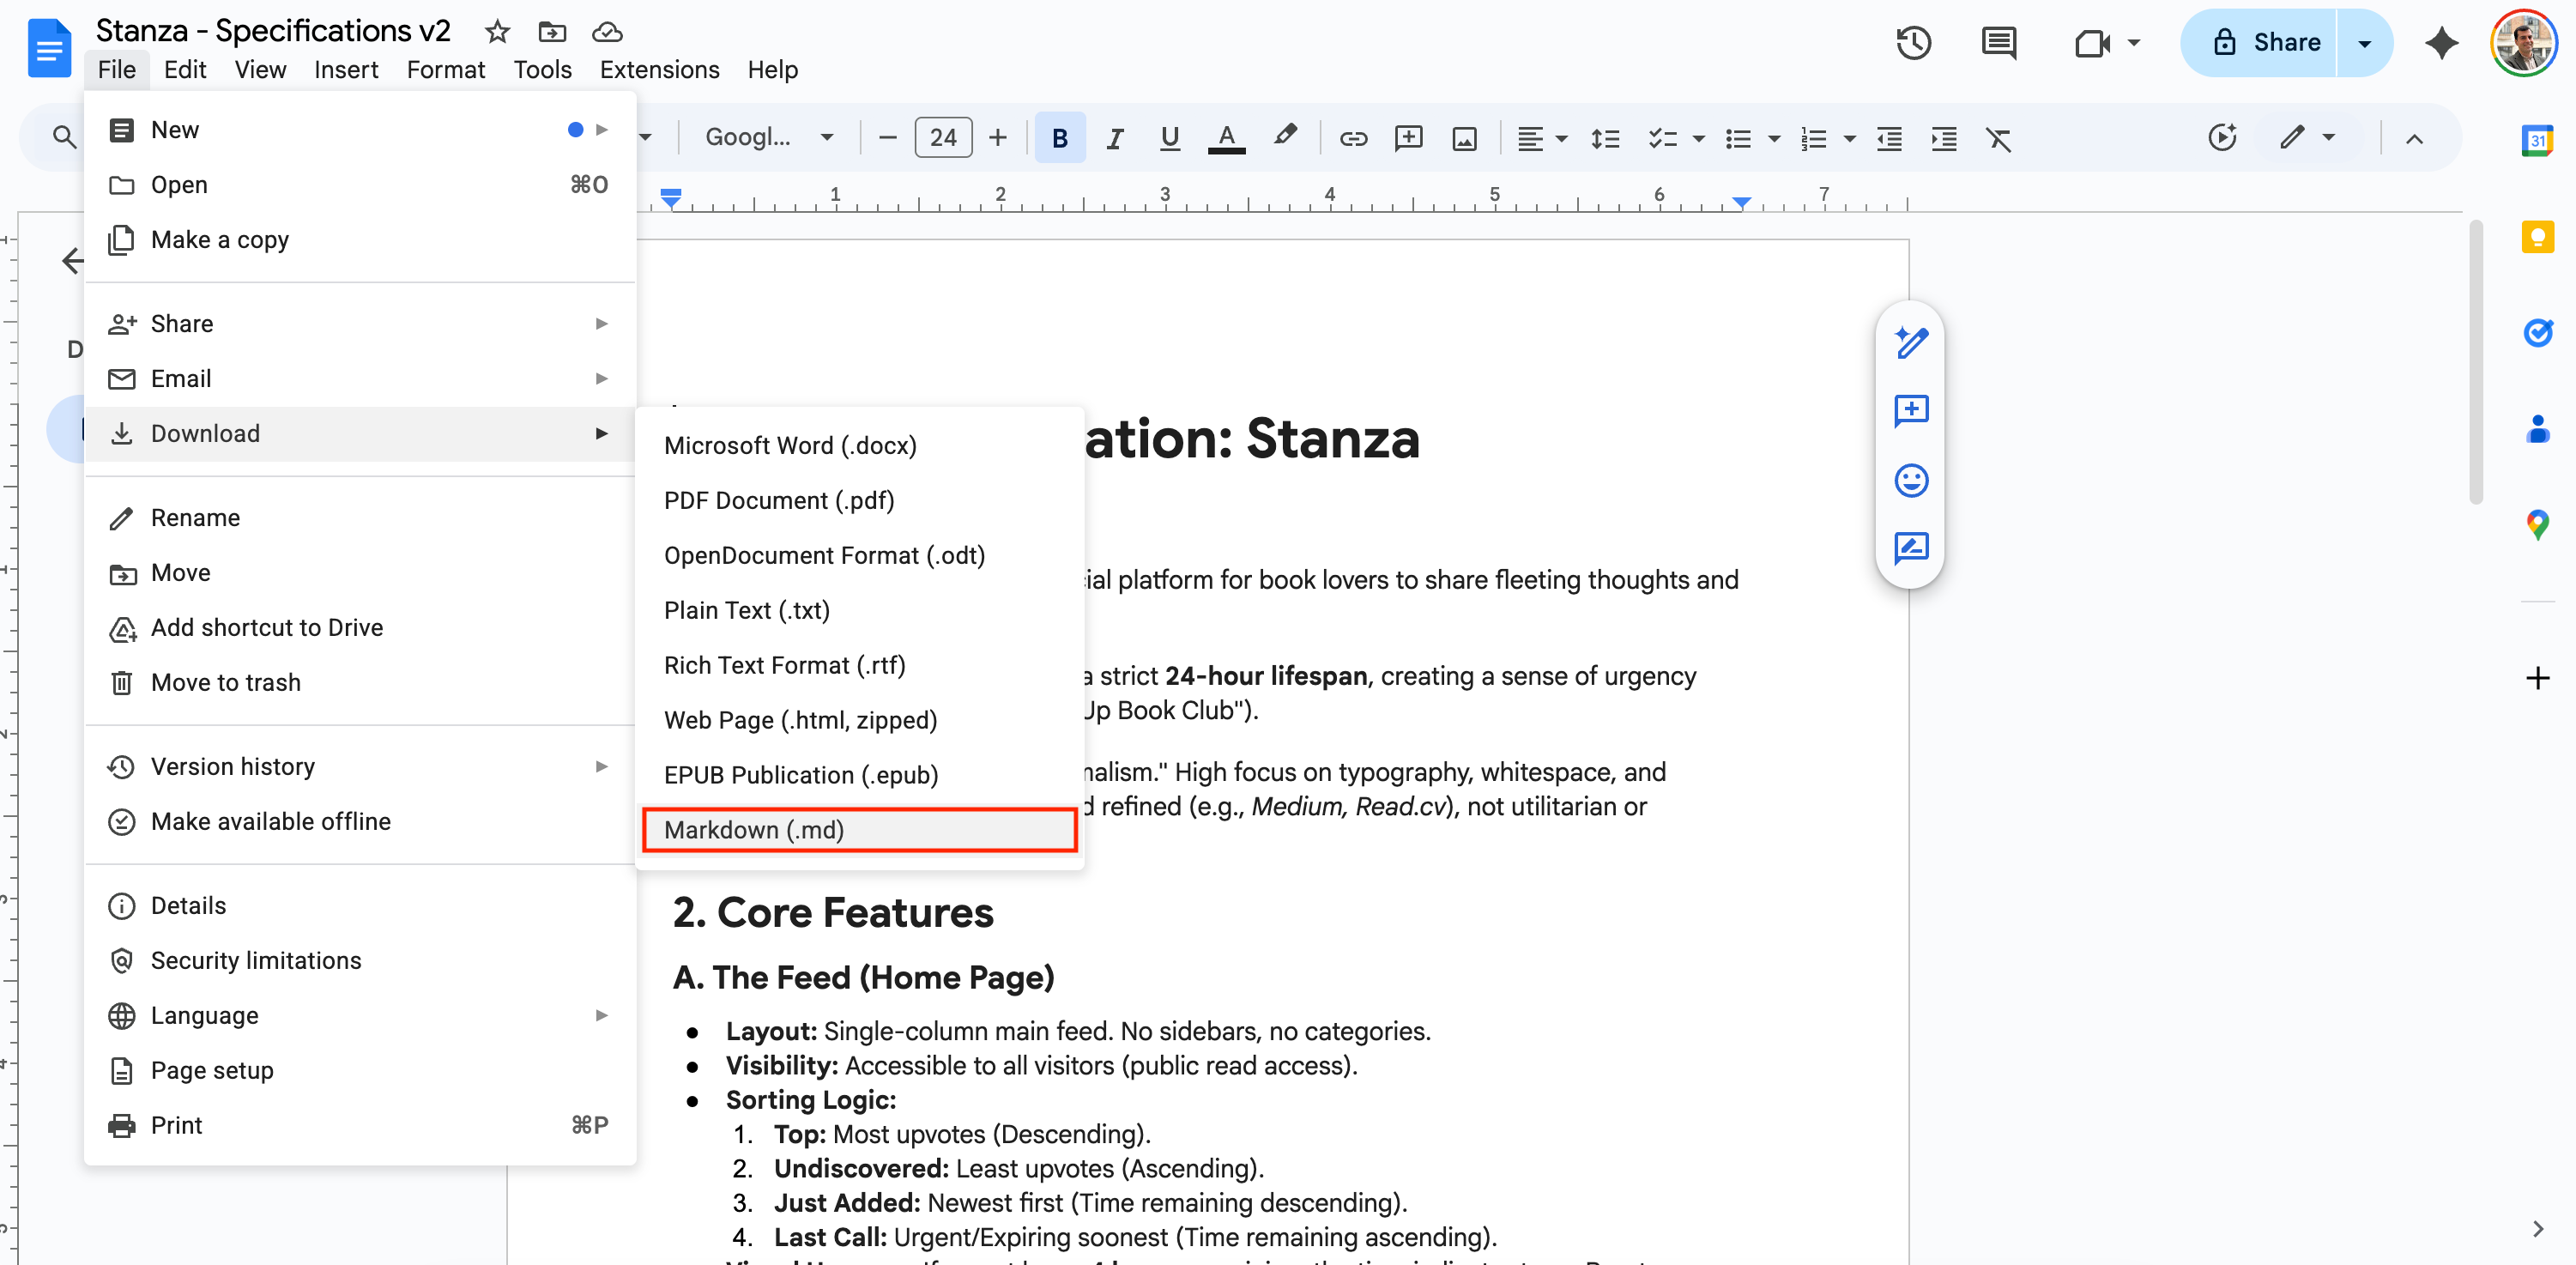Click the clear formatting icon
The height and width of the screenshot is (1265, 2576).
point(1998,138)
